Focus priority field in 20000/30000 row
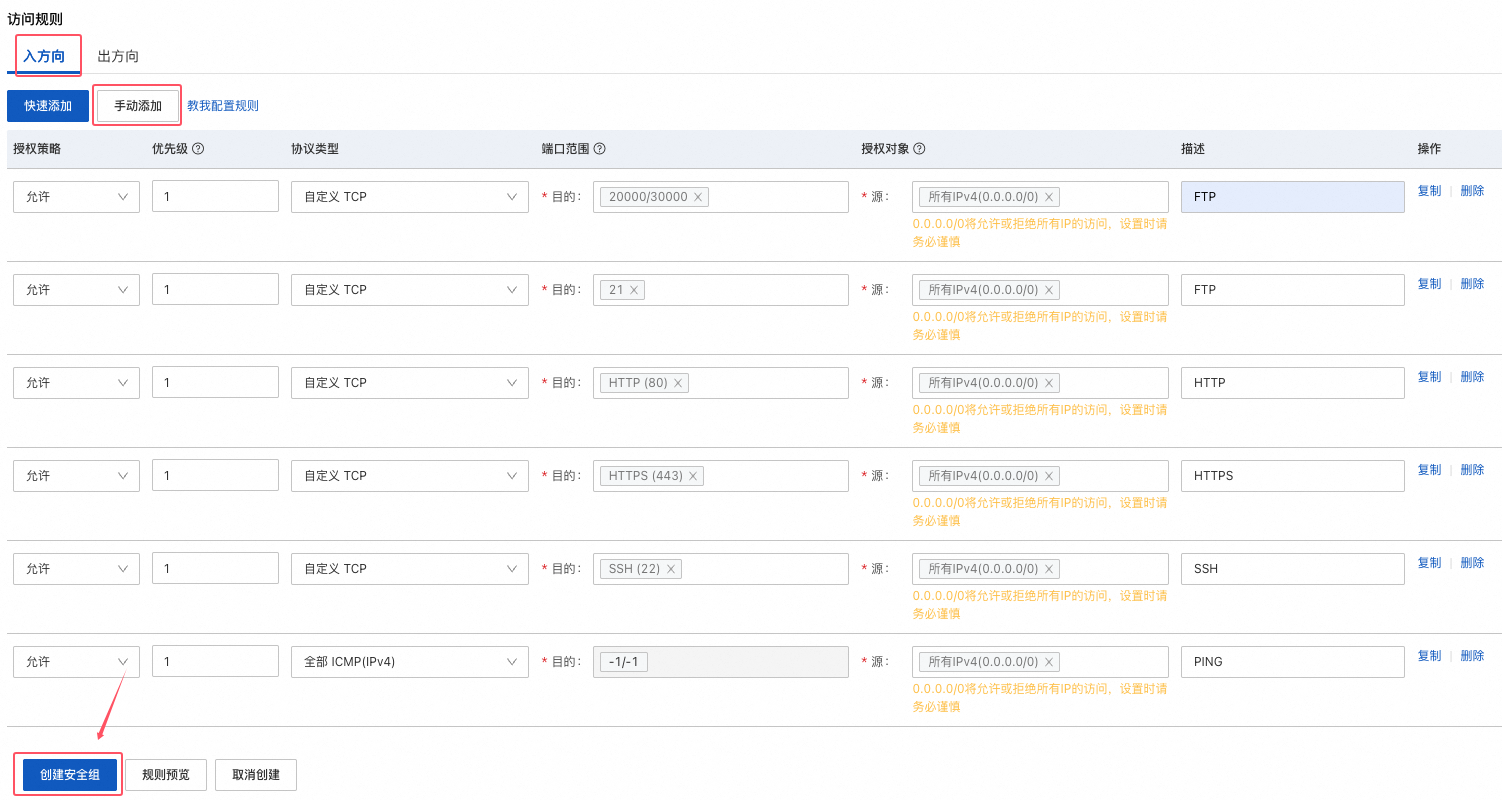This screenshot has height=800, width=1502. pos(215,197)
